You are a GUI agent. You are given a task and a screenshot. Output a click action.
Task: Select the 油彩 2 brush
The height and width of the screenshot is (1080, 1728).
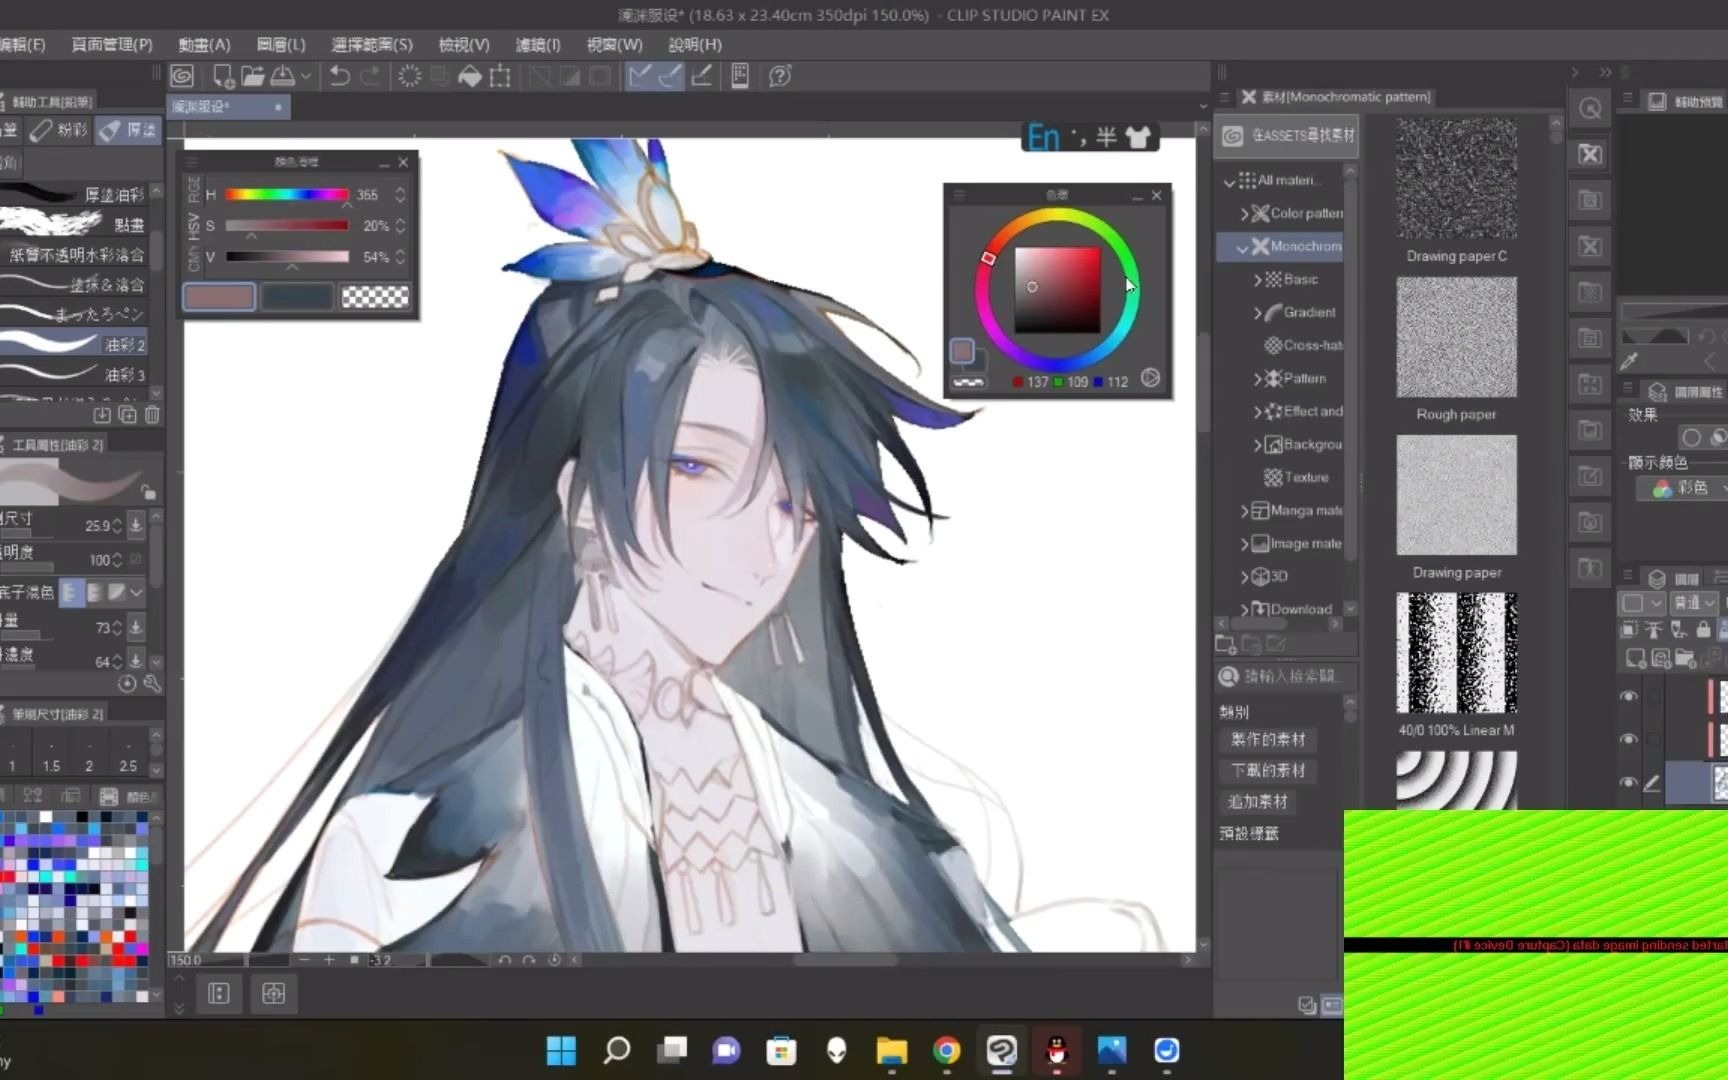coord(75,344)
